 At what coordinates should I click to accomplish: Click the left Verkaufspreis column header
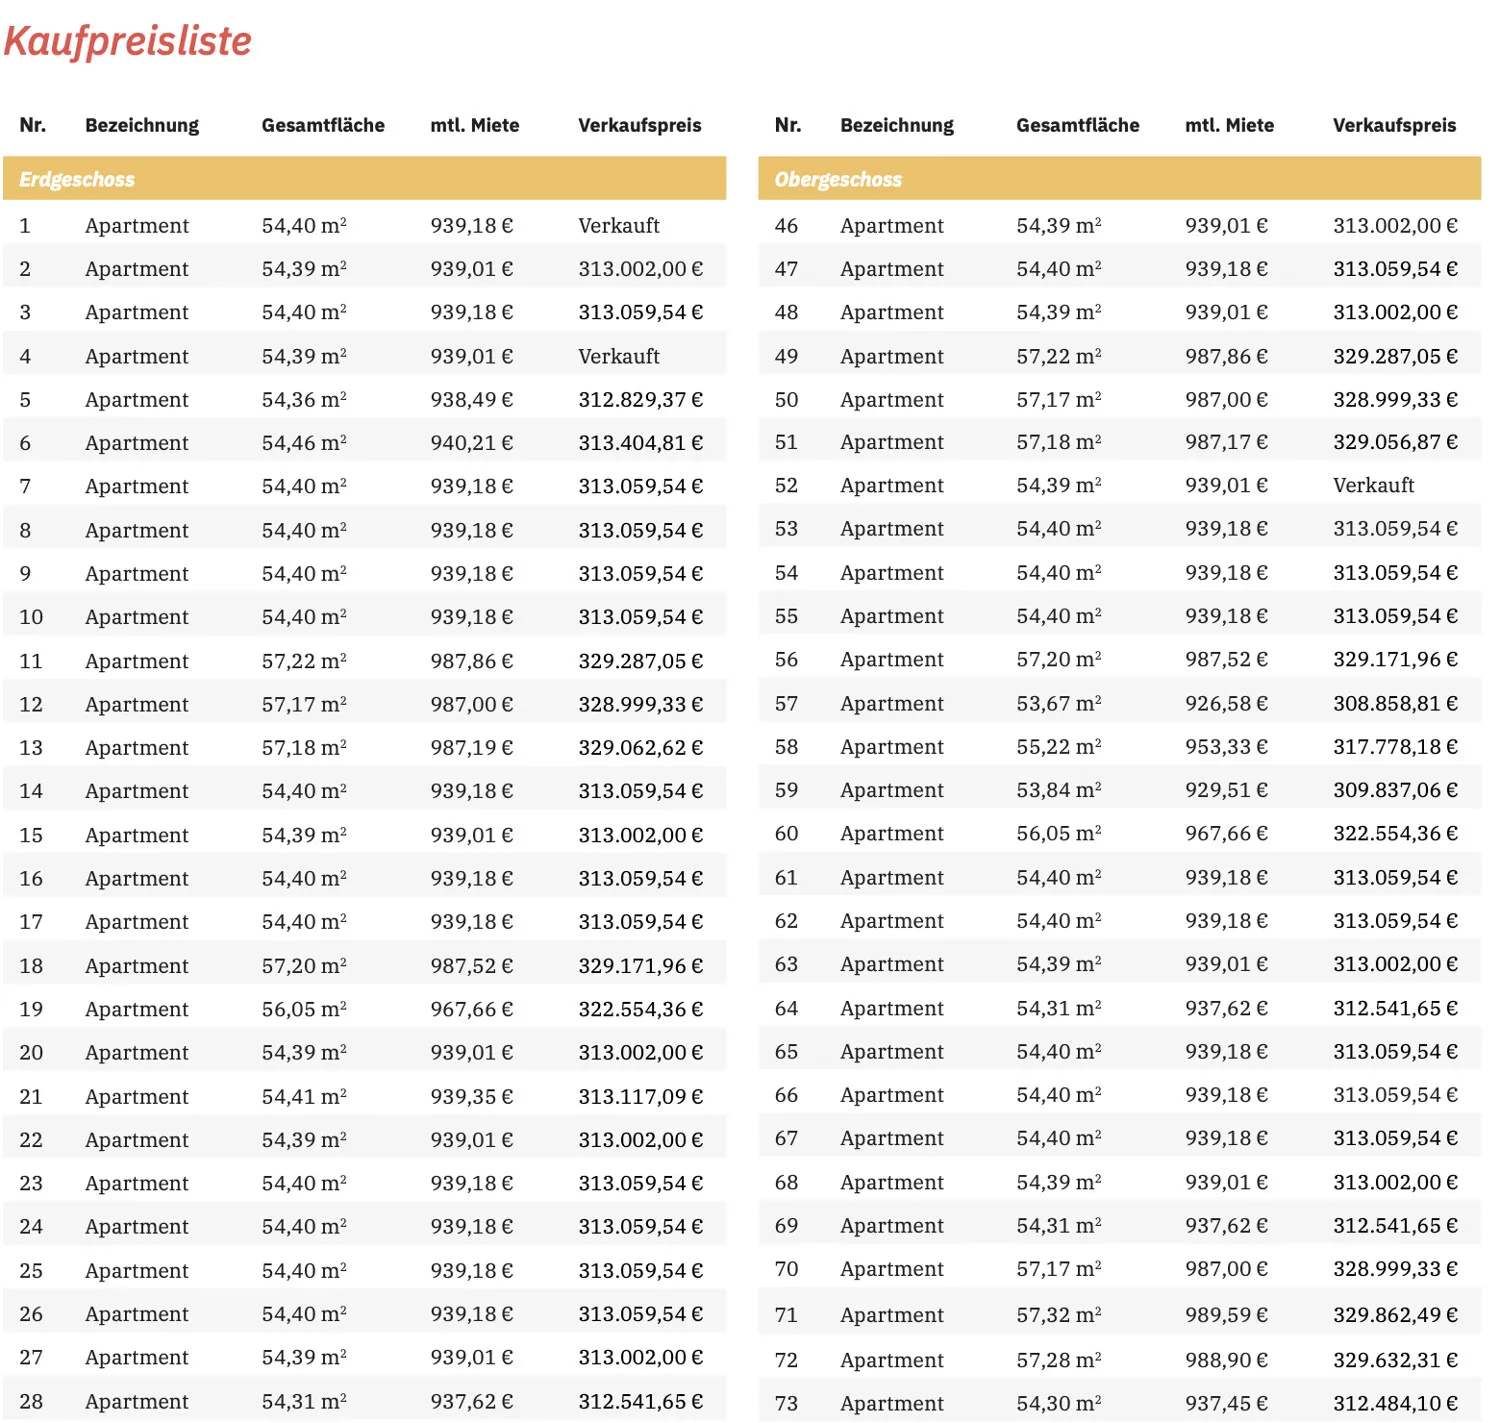(x=640, y=125)
